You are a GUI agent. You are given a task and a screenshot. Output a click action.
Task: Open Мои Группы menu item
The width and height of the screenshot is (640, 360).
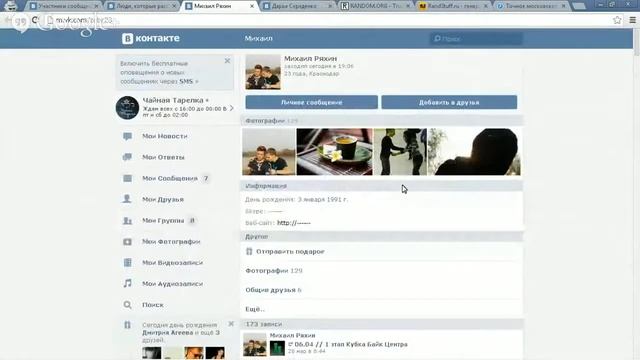[163, 220]
